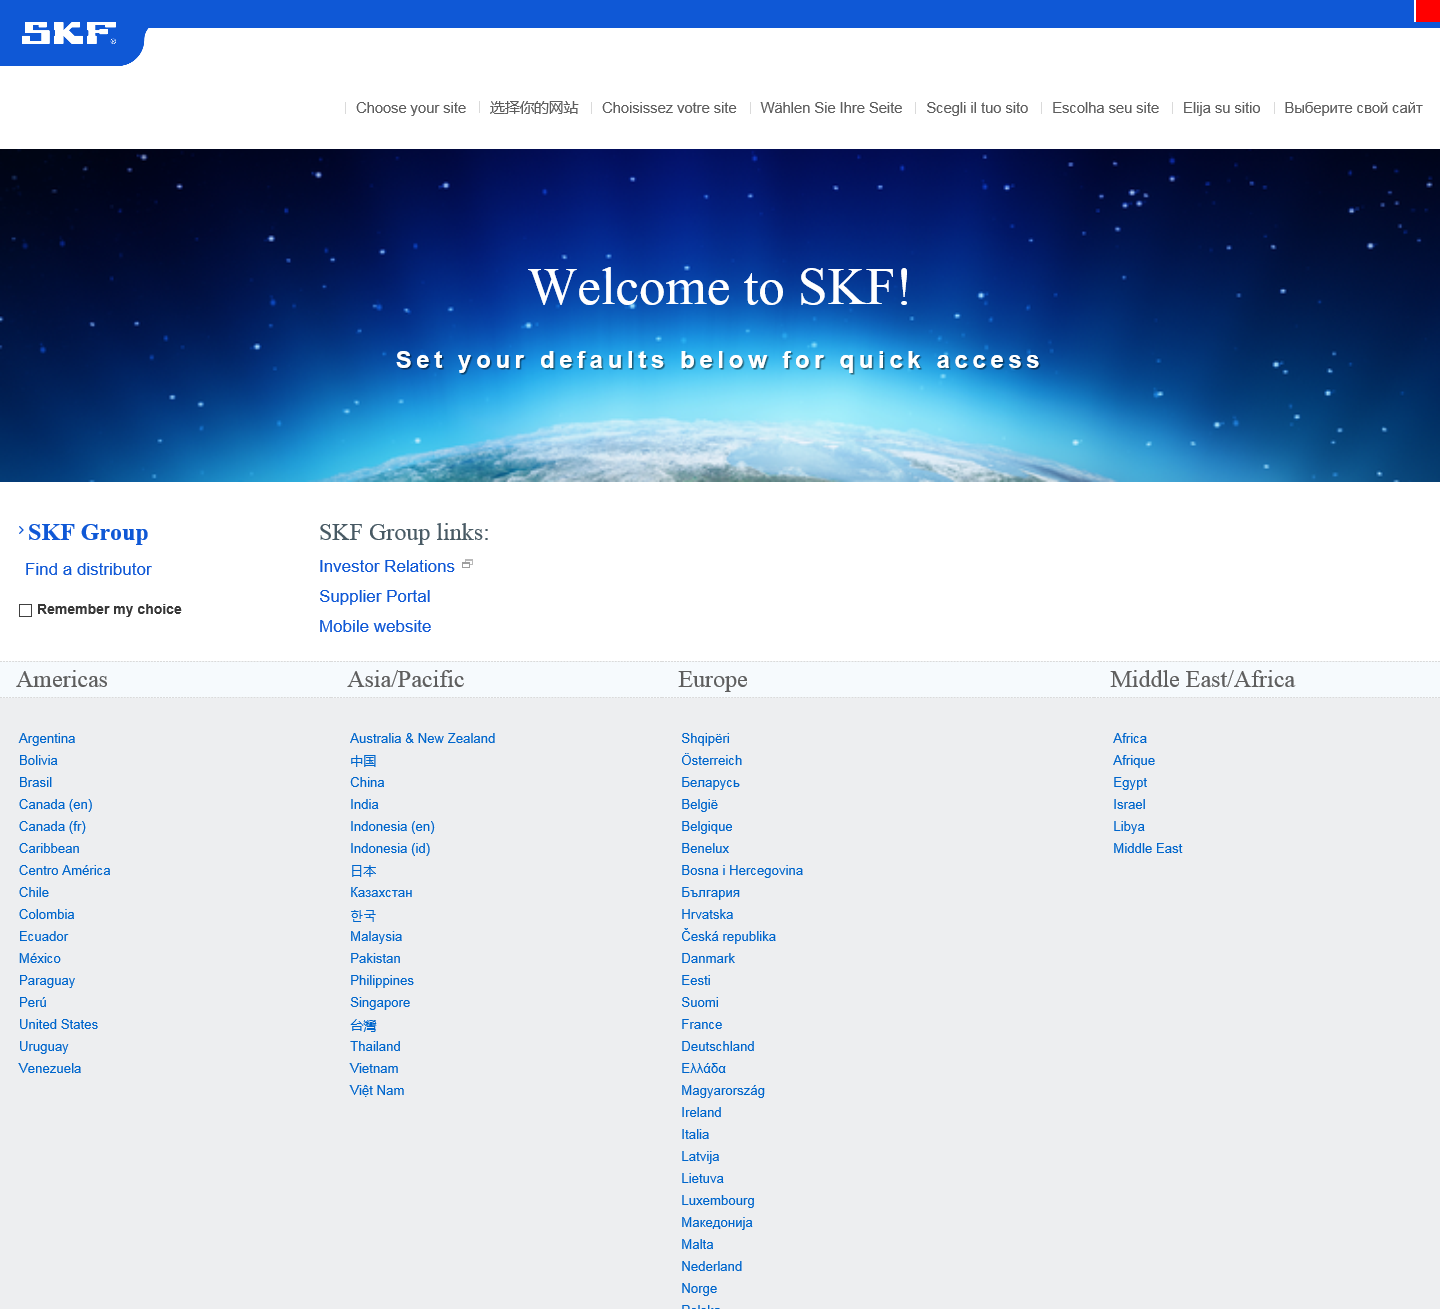
Task: Open the Benelux site
Action: [705, 848]
